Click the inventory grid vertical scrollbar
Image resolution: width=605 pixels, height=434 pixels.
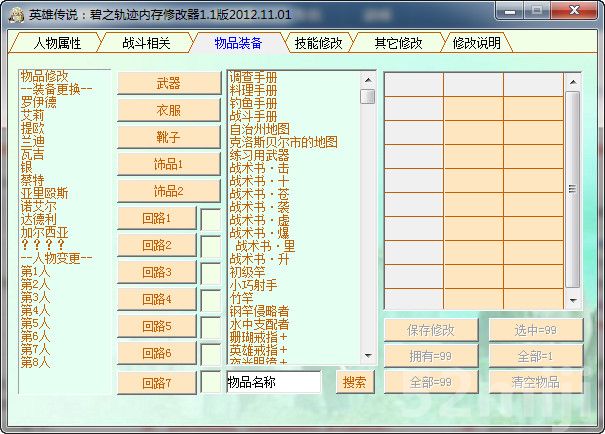click(573, 188)
